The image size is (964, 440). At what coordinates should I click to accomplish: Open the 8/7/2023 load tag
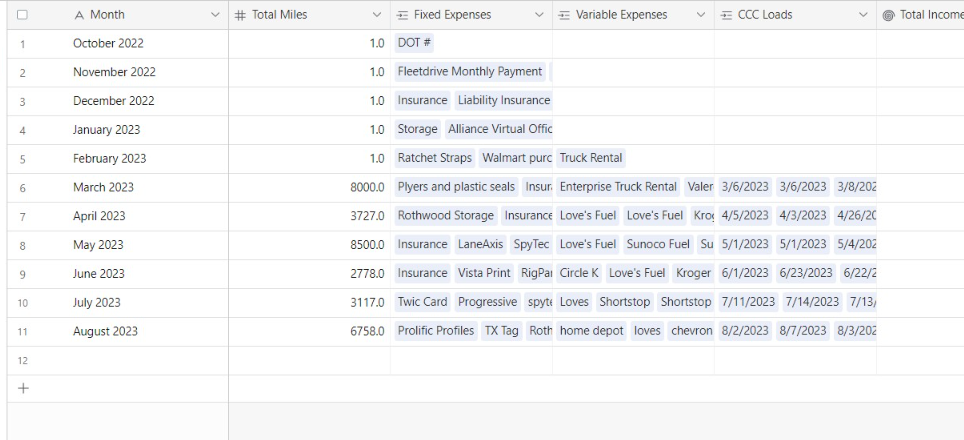(x=803, y=331)
